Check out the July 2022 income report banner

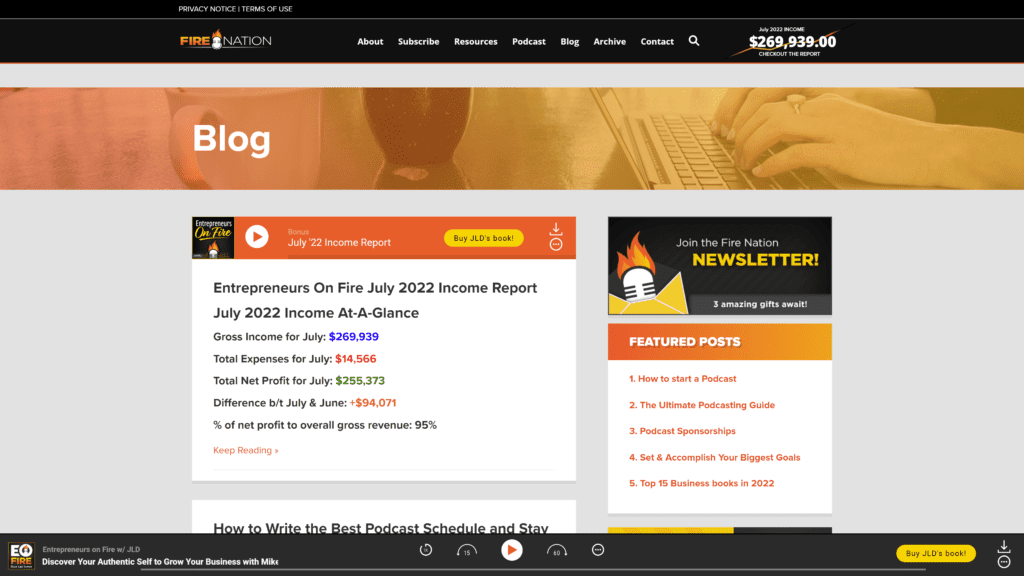point(792,41)
